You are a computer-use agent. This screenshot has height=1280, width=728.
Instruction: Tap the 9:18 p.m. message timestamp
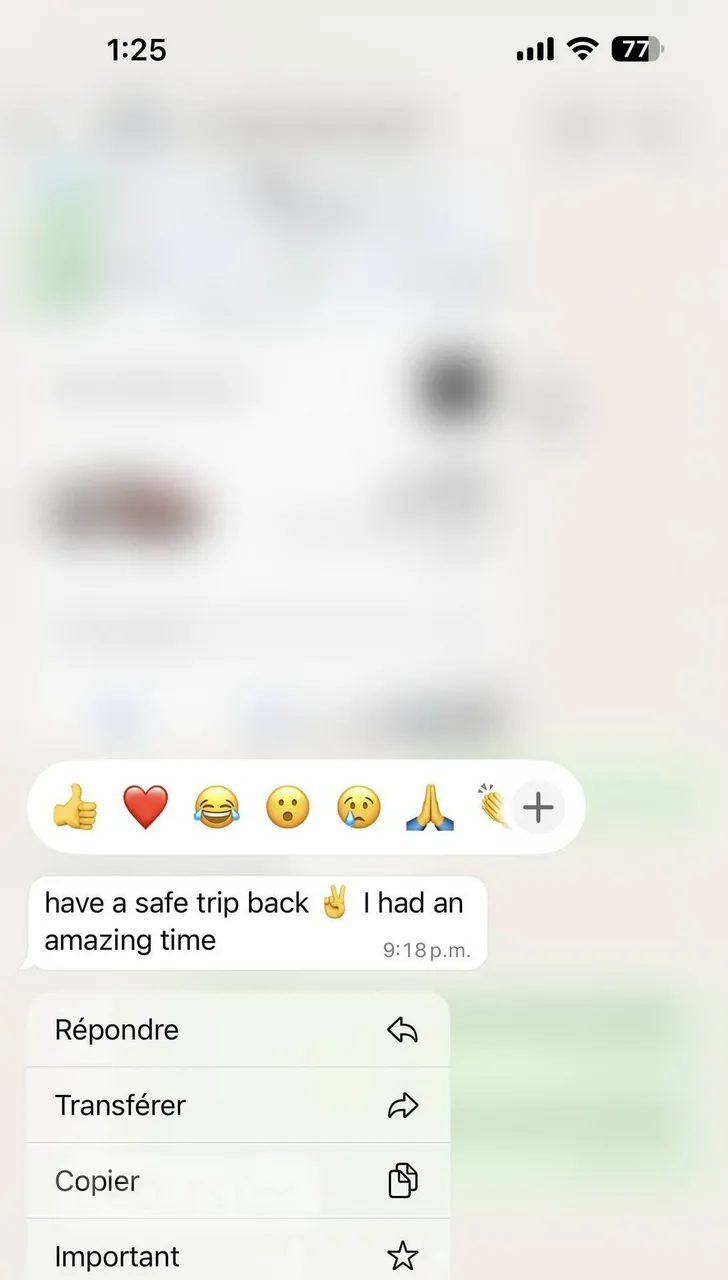426,950
